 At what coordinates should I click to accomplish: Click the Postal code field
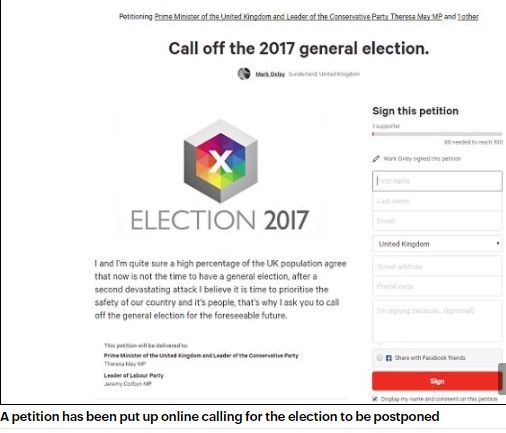(437, 286)
